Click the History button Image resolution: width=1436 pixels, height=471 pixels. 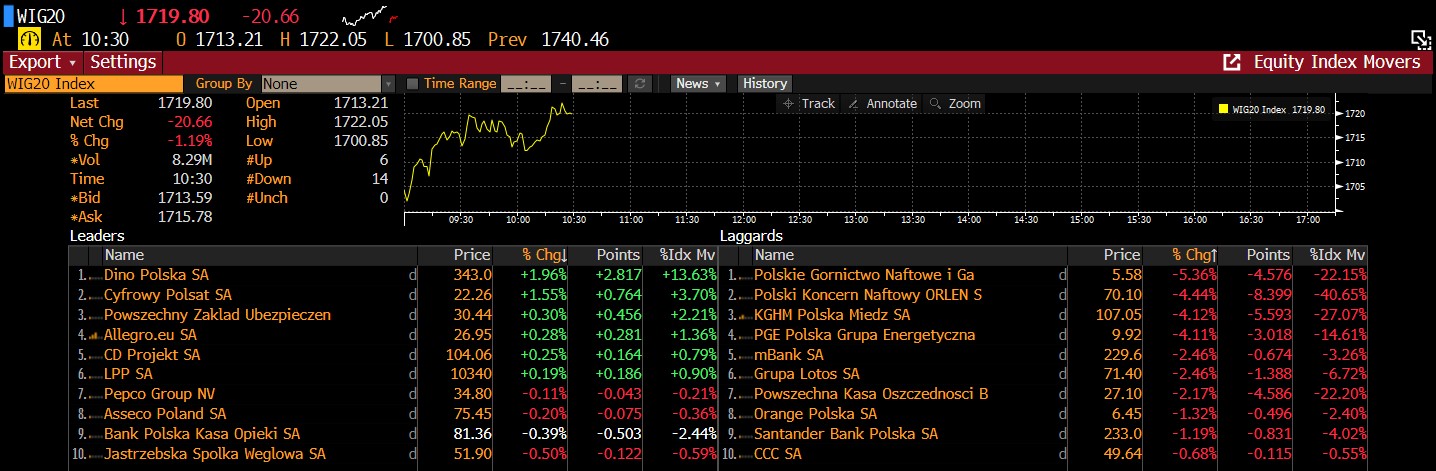[x=765, y=84]
